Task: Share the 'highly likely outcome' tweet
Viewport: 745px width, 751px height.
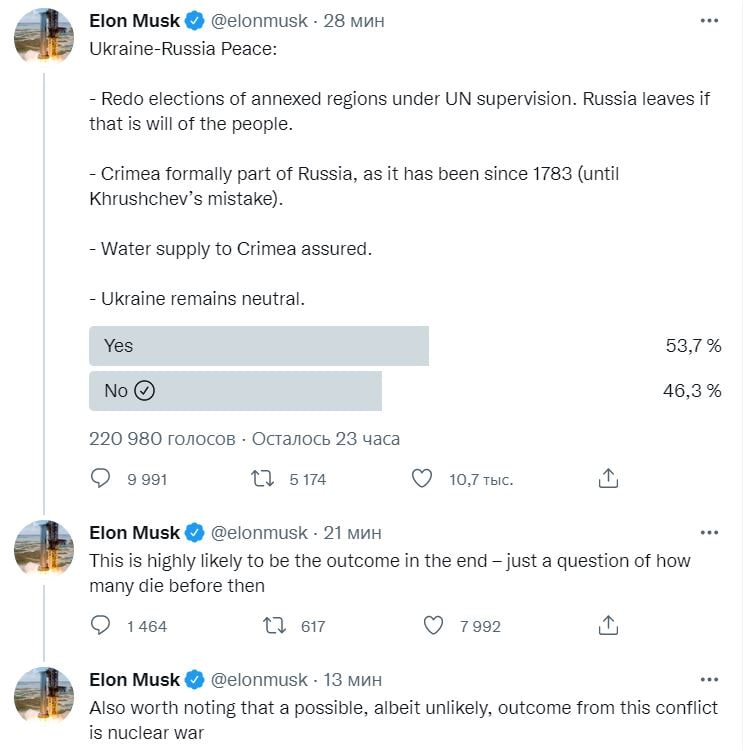Action: click(608, 626)
